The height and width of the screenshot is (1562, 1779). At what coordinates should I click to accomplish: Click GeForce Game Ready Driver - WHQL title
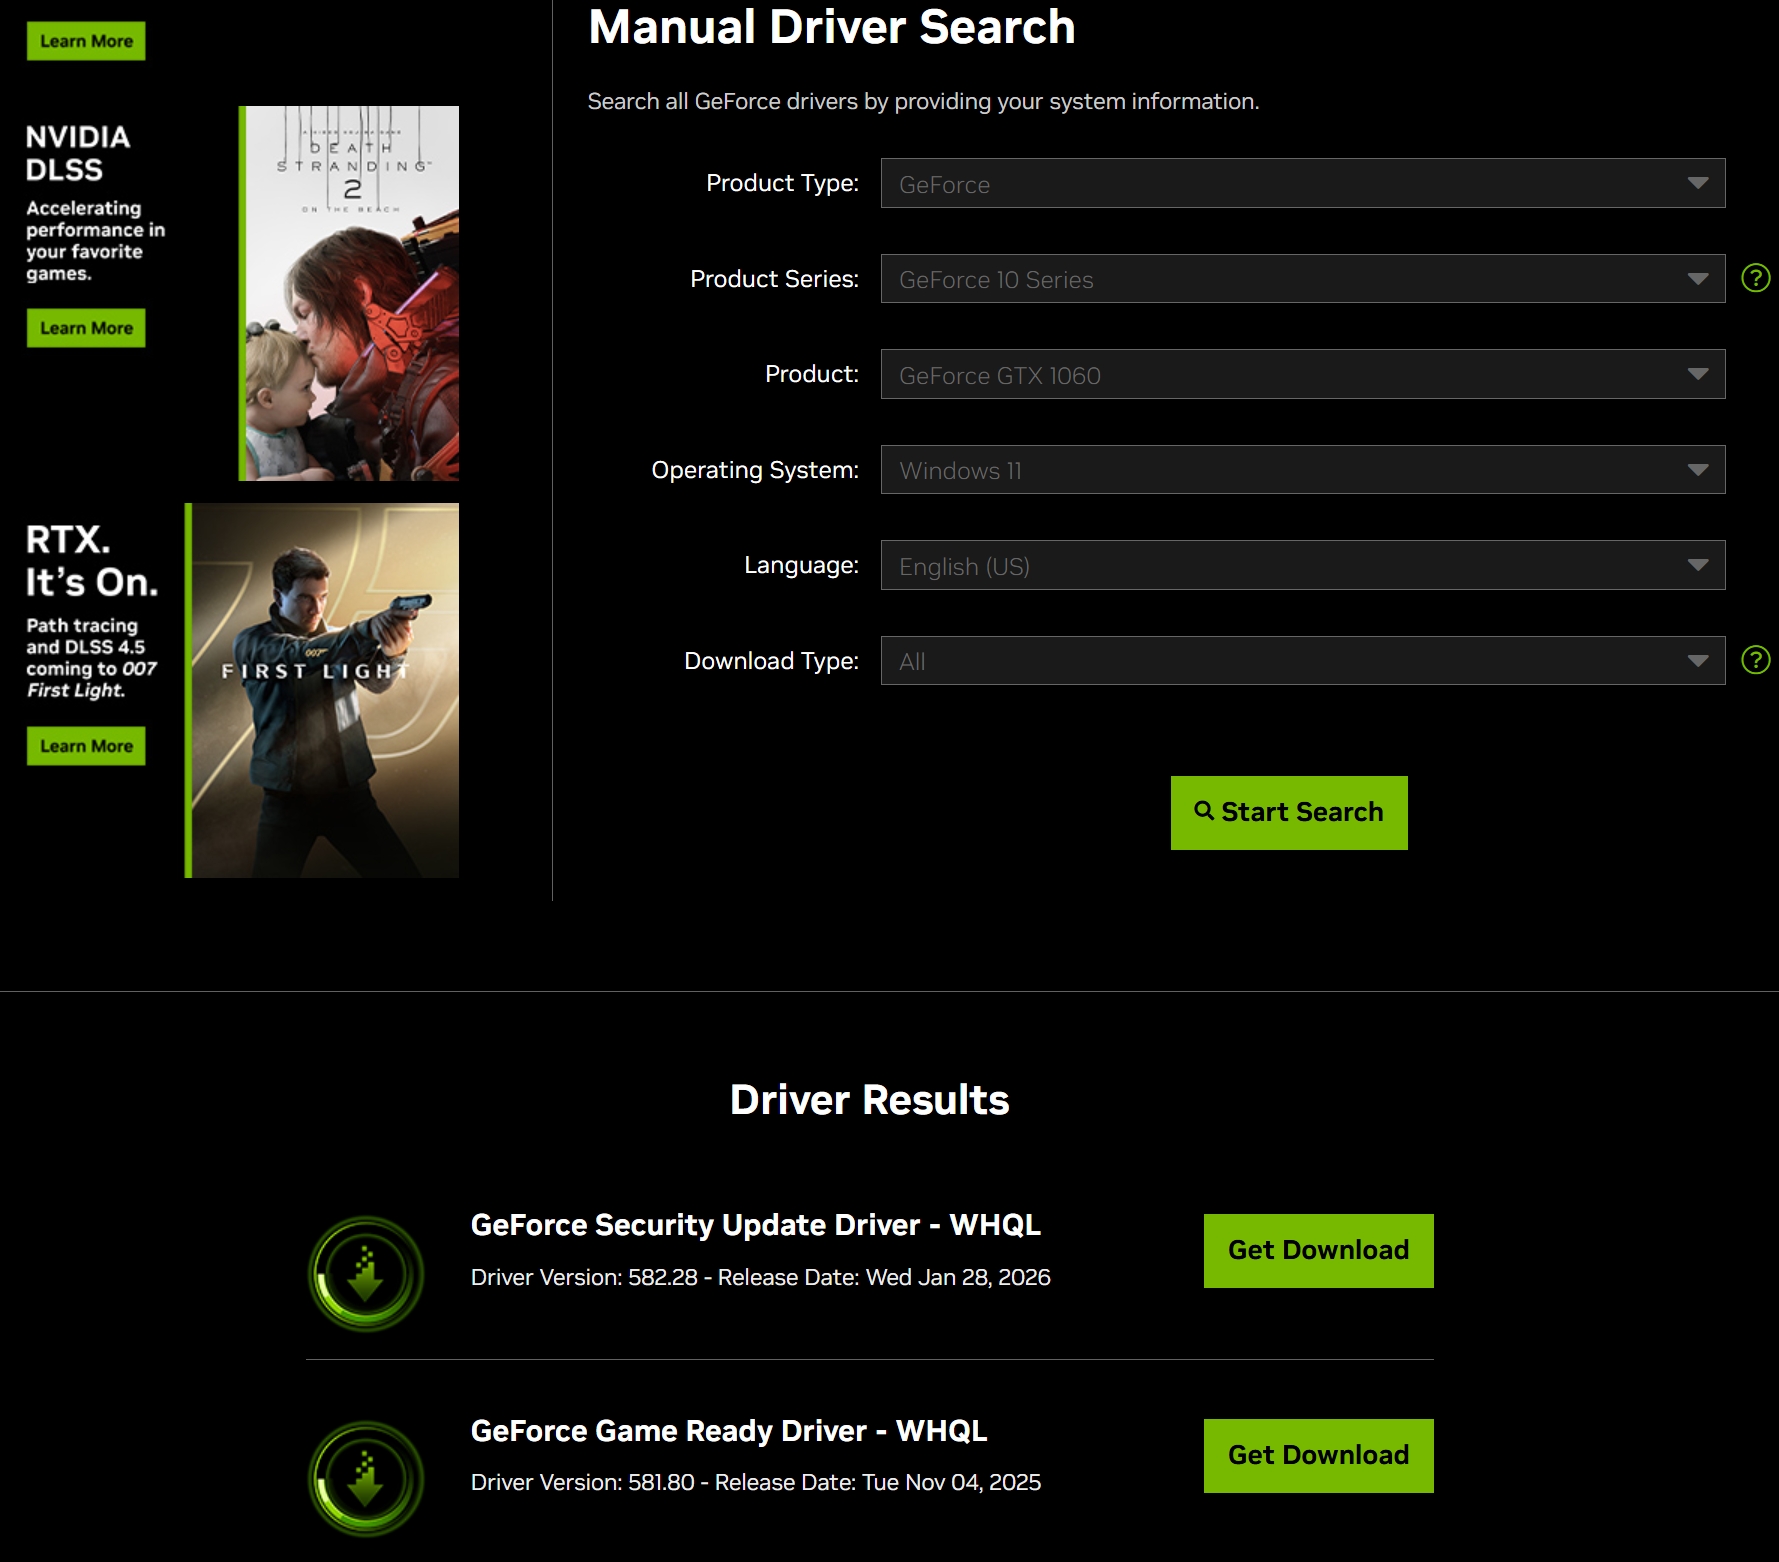pyautogui.click(x=729, y=1431)
